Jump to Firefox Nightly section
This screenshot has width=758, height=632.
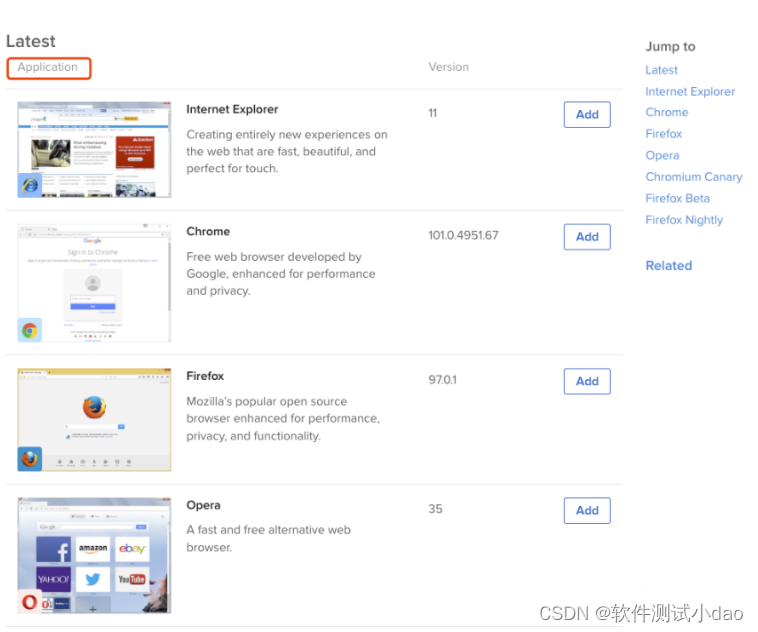[684, 220]
